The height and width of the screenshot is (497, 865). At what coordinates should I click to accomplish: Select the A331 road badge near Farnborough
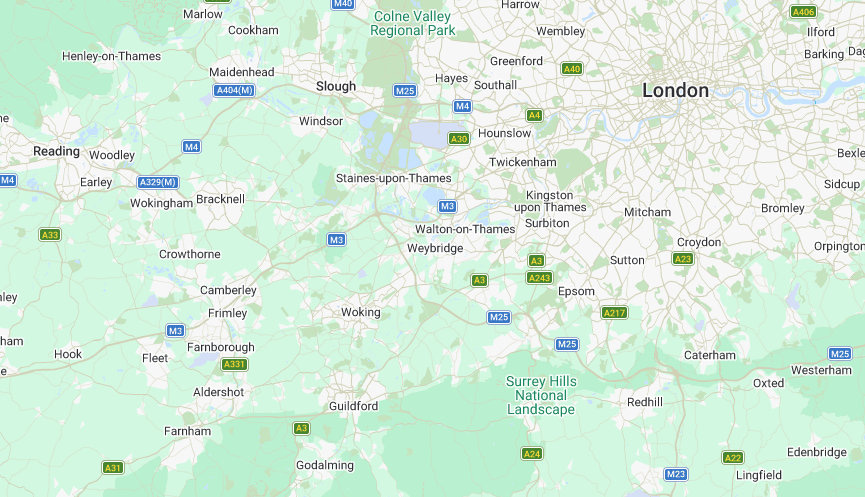click(234, 364)
